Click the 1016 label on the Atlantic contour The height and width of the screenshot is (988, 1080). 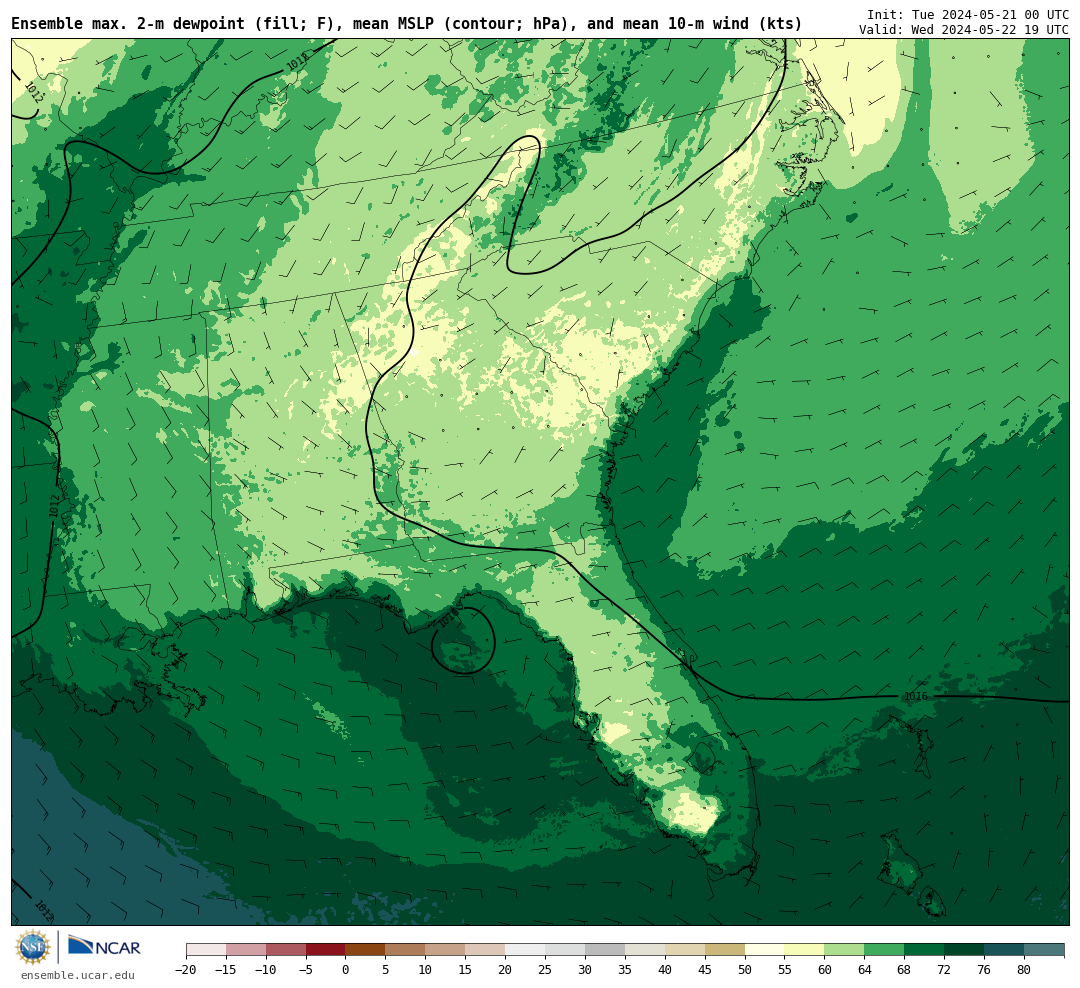coord(915,697)
